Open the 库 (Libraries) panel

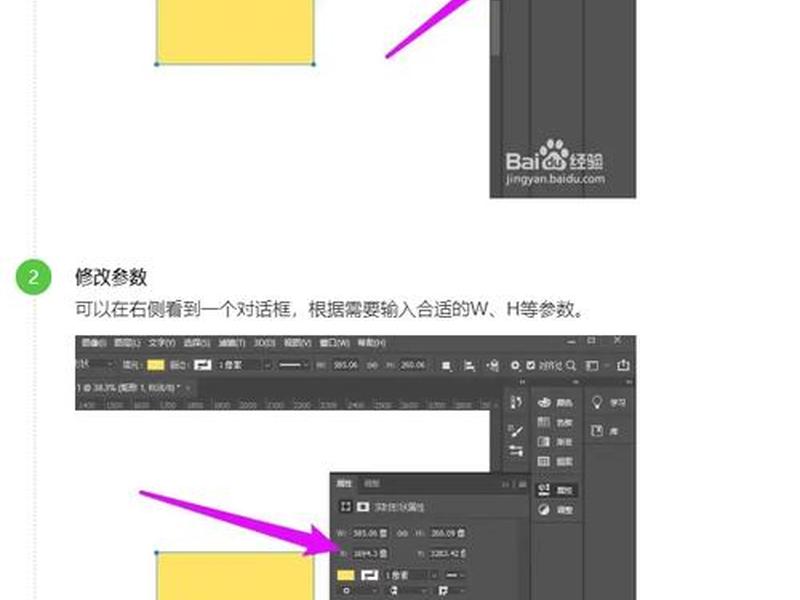pos(605,431)
